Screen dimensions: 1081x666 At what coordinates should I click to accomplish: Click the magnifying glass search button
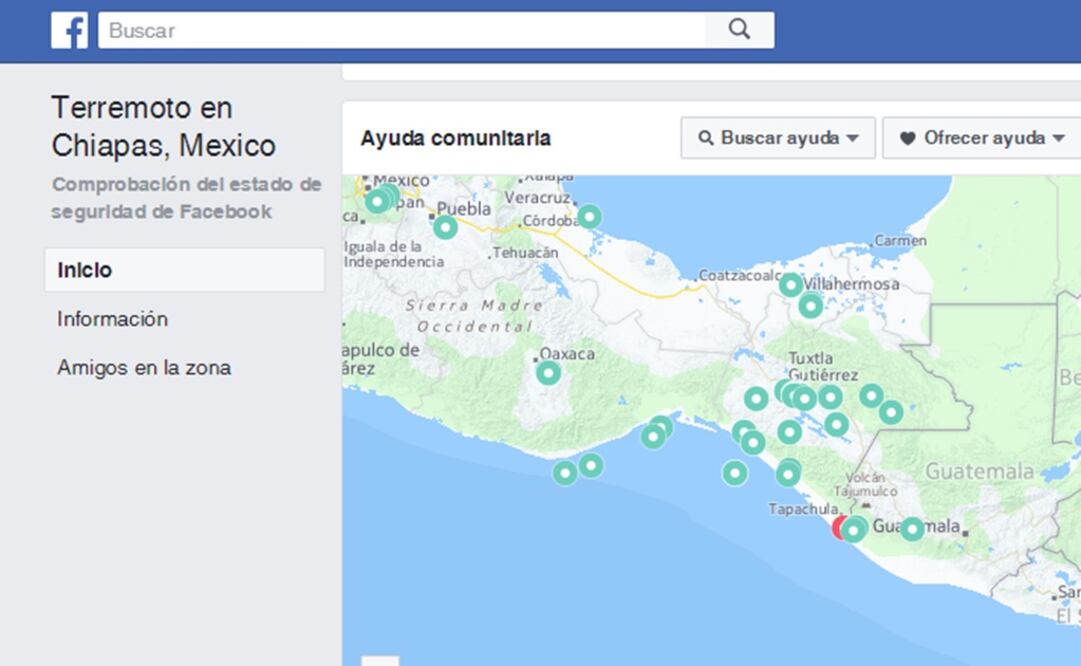(x=739, y=30)
